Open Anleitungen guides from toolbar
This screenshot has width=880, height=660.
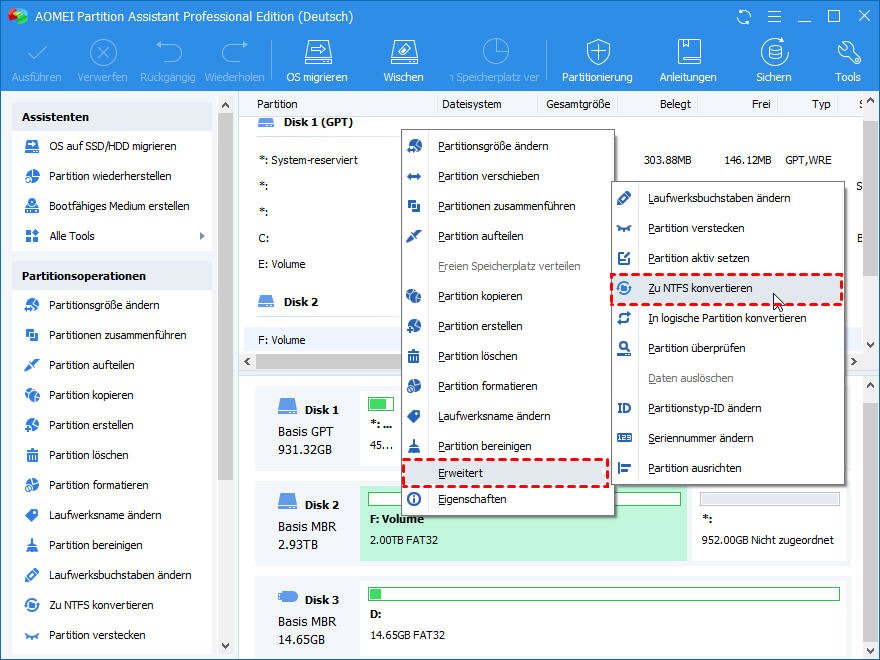pyautogui.click(x=688, y=61)
